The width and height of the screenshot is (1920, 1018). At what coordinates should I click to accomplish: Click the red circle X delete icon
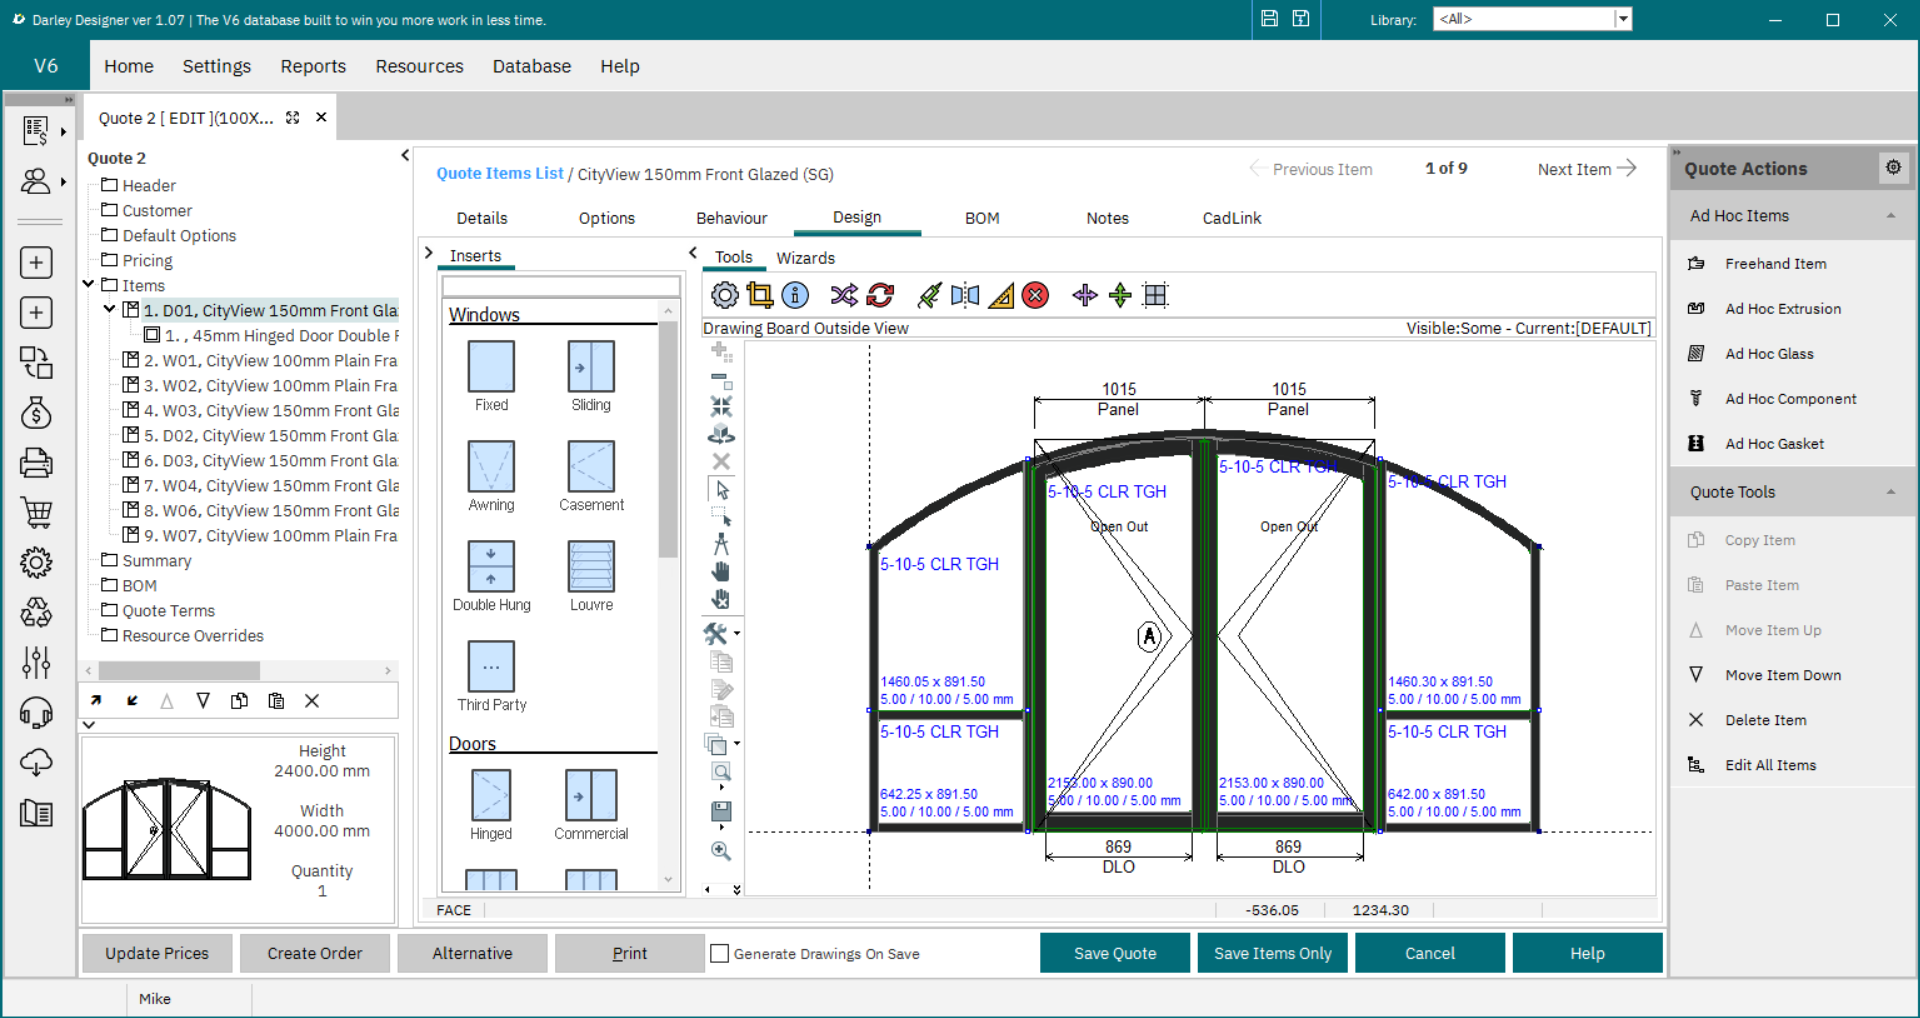pos(1036,295)
